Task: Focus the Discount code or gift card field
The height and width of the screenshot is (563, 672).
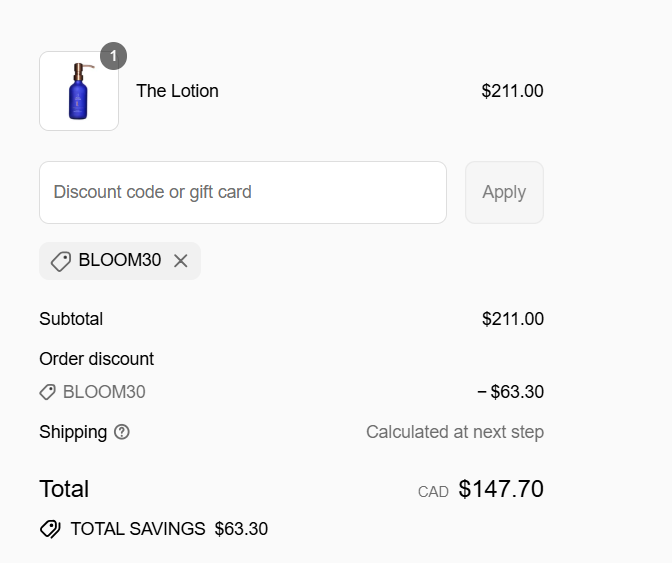Action: (x=243, y=192)
